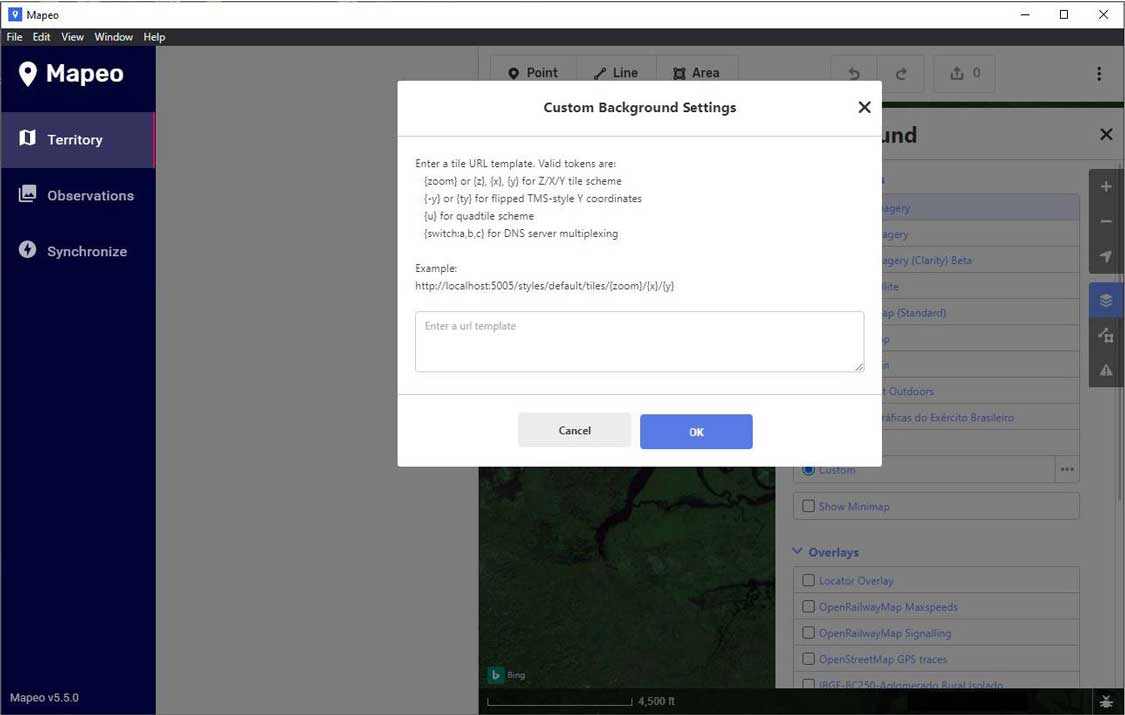Click the DNS server multiplexing token line
The height and width of the screenshot is (715, 1125).
tap(521, 233)
